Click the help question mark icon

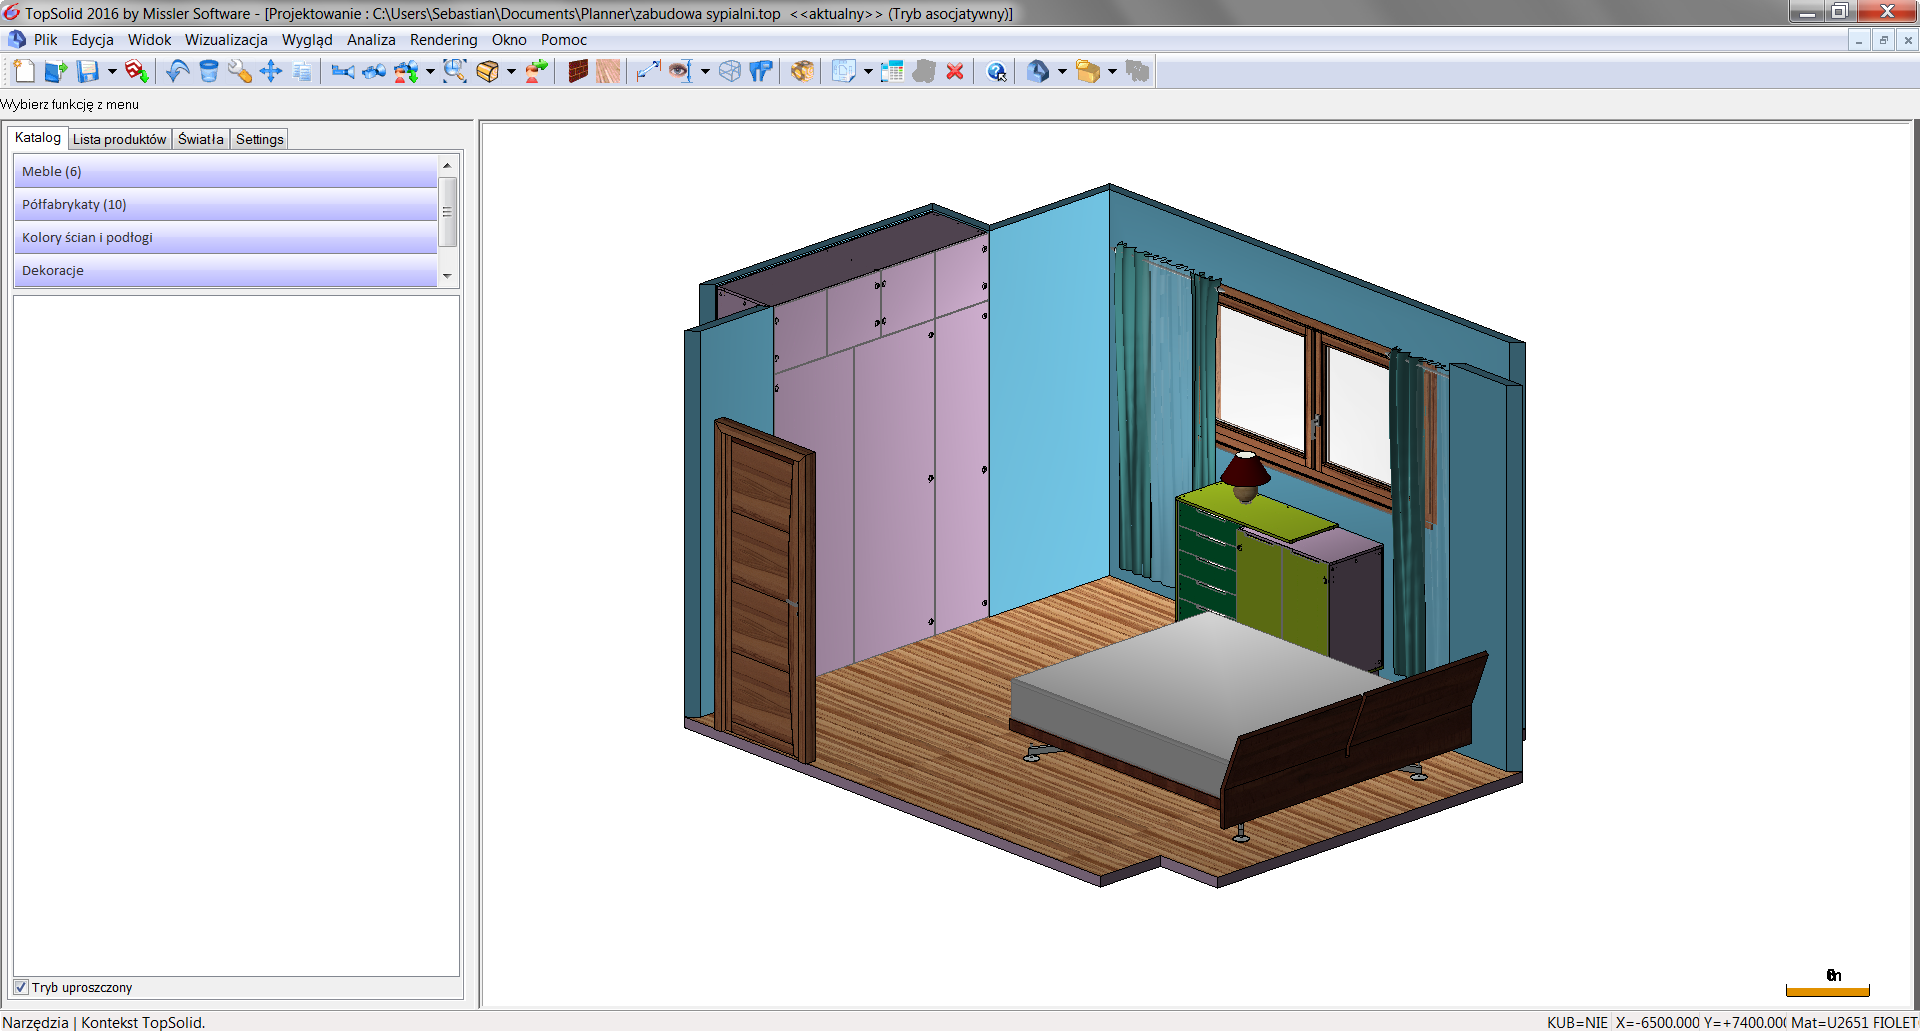coord(997,71)
